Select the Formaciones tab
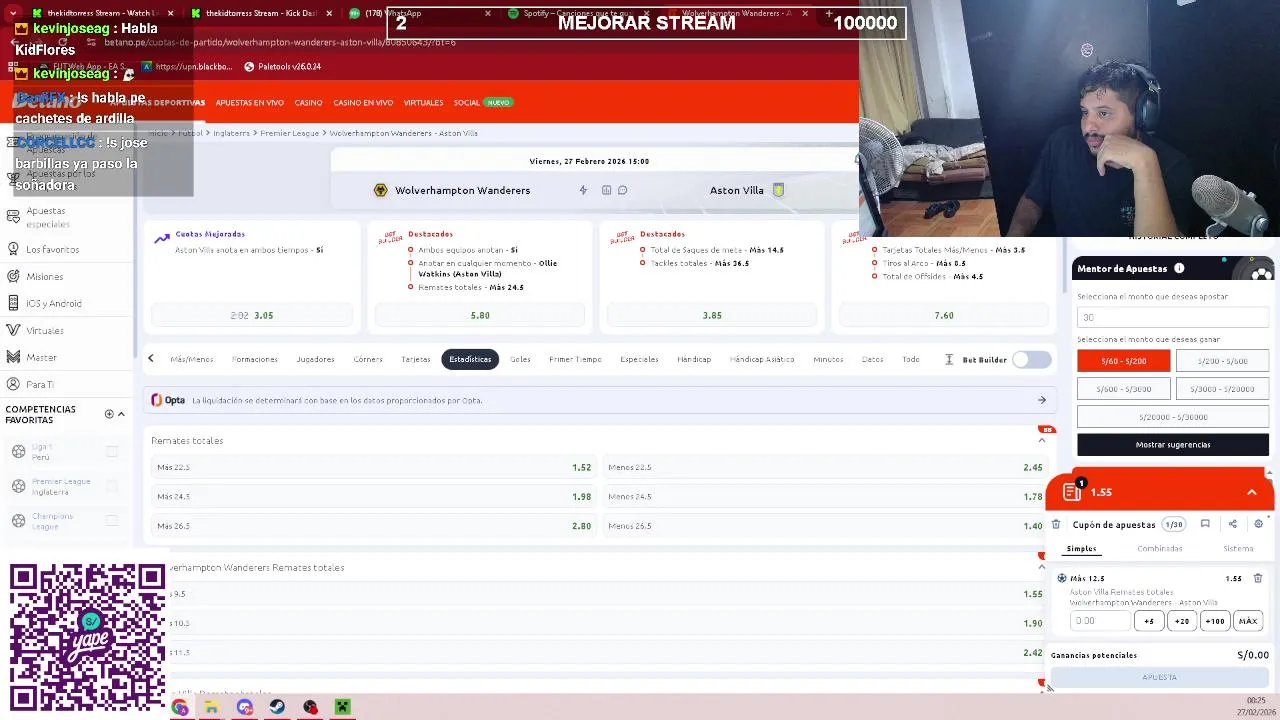The width and height of the screenshot is (1280, 720). 255,359
